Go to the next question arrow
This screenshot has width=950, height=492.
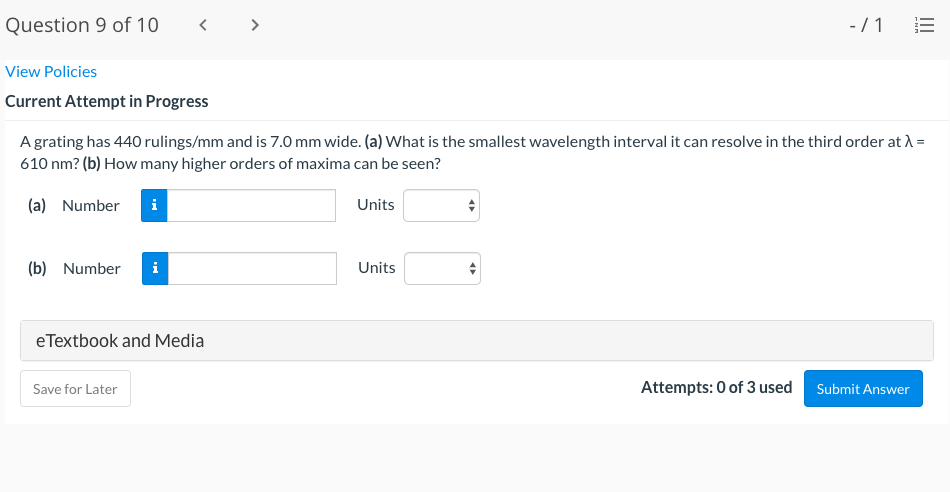pyautogui.click(x=255, y=25)
